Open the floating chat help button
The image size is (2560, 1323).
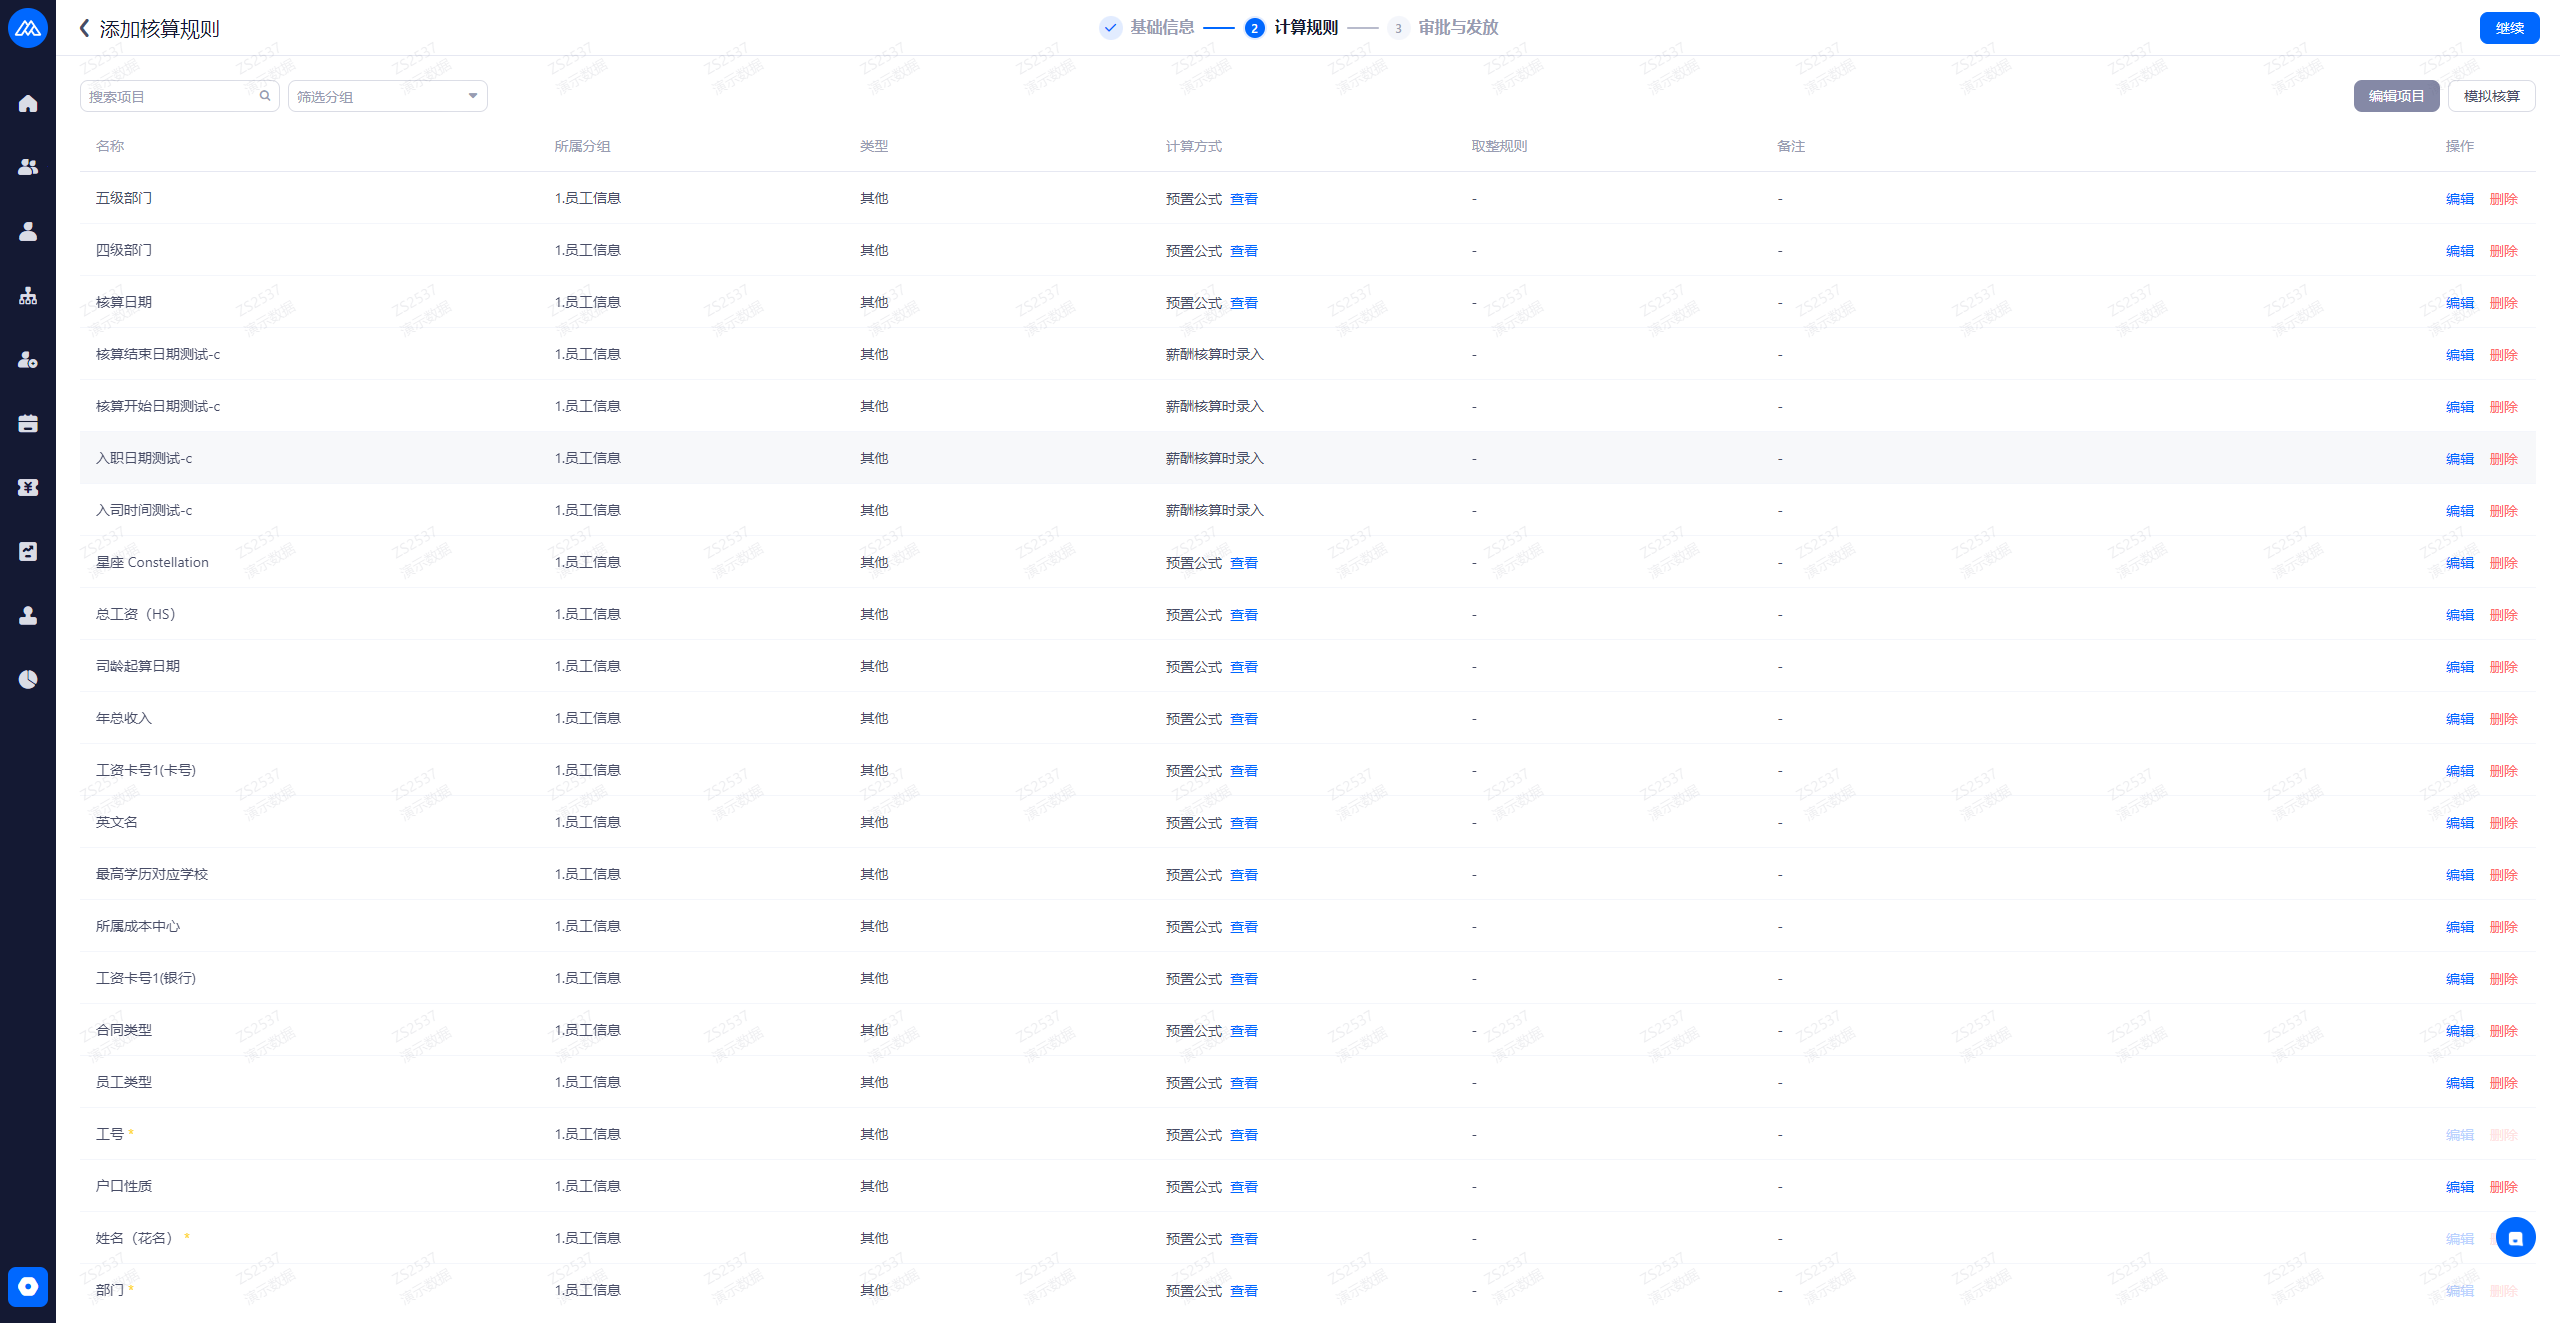click(x=2515, y=1237)
